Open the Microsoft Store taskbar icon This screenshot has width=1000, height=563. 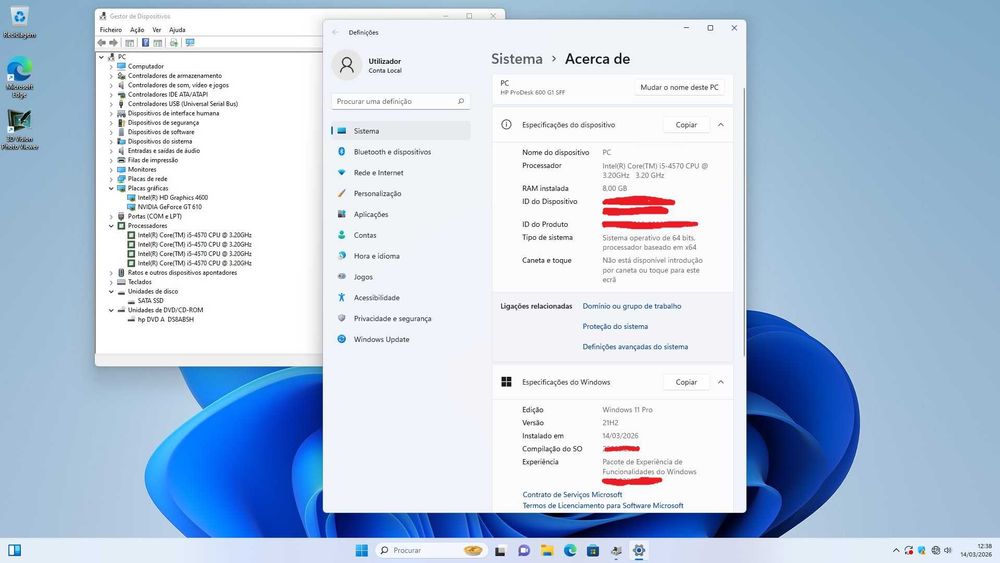pos(592,550)
